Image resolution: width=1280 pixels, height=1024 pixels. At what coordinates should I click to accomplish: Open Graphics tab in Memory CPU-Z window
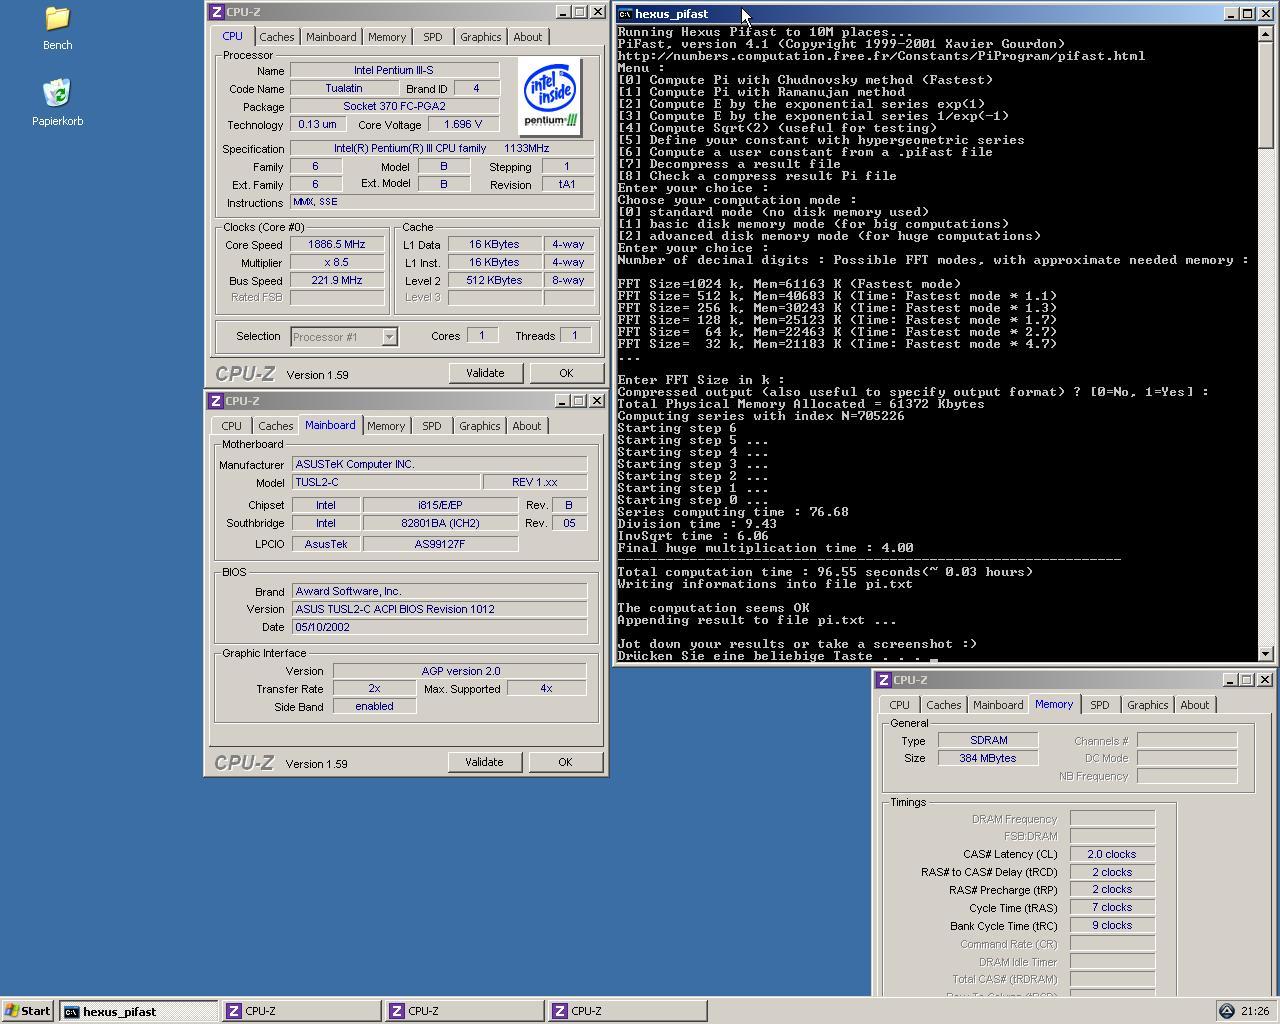1148,705
